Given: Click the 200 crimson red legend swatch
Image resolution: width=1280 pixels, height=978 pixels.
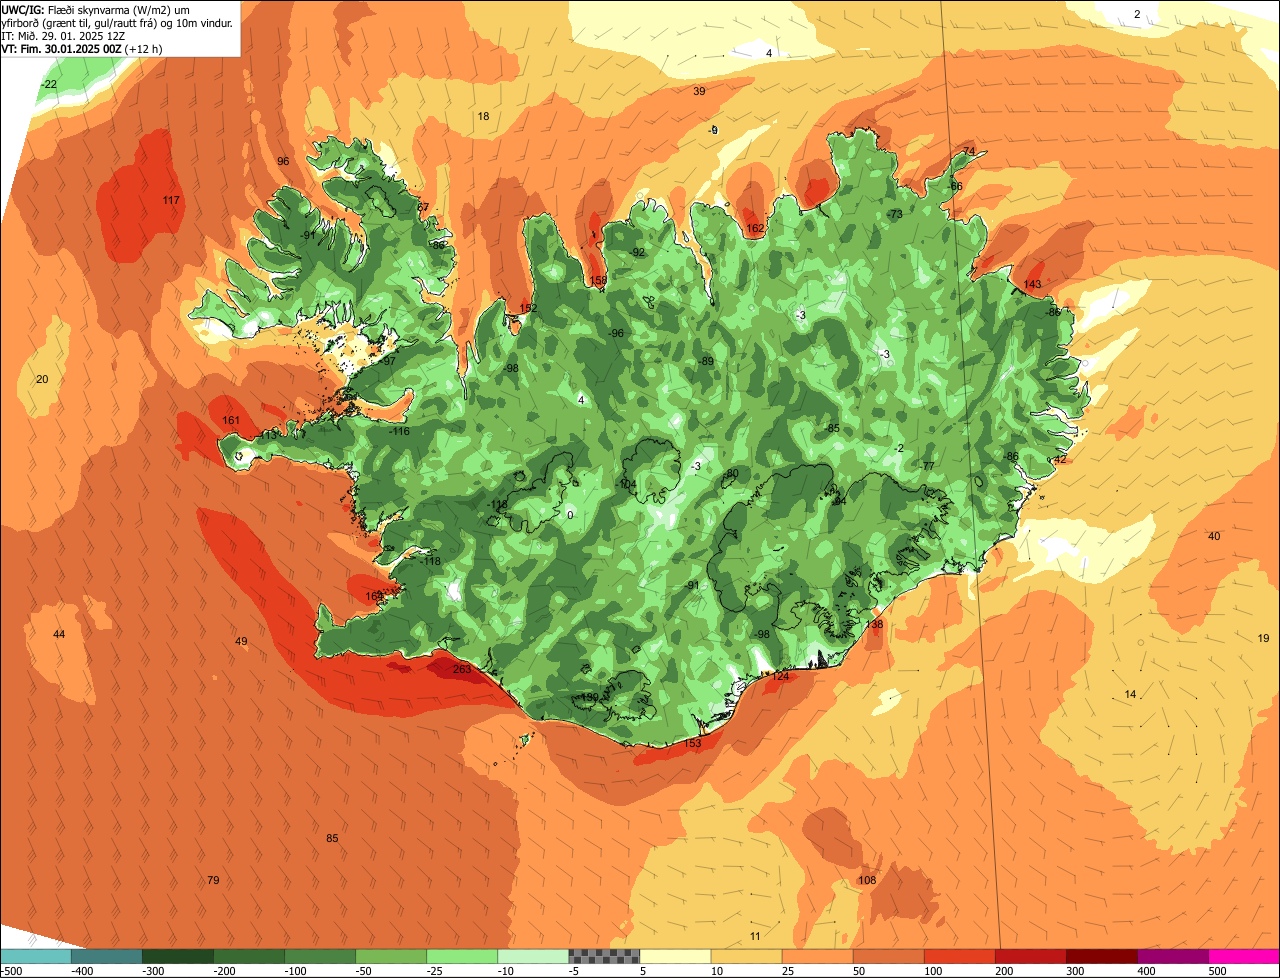Looking at the screenshot, I should 1029,956.
